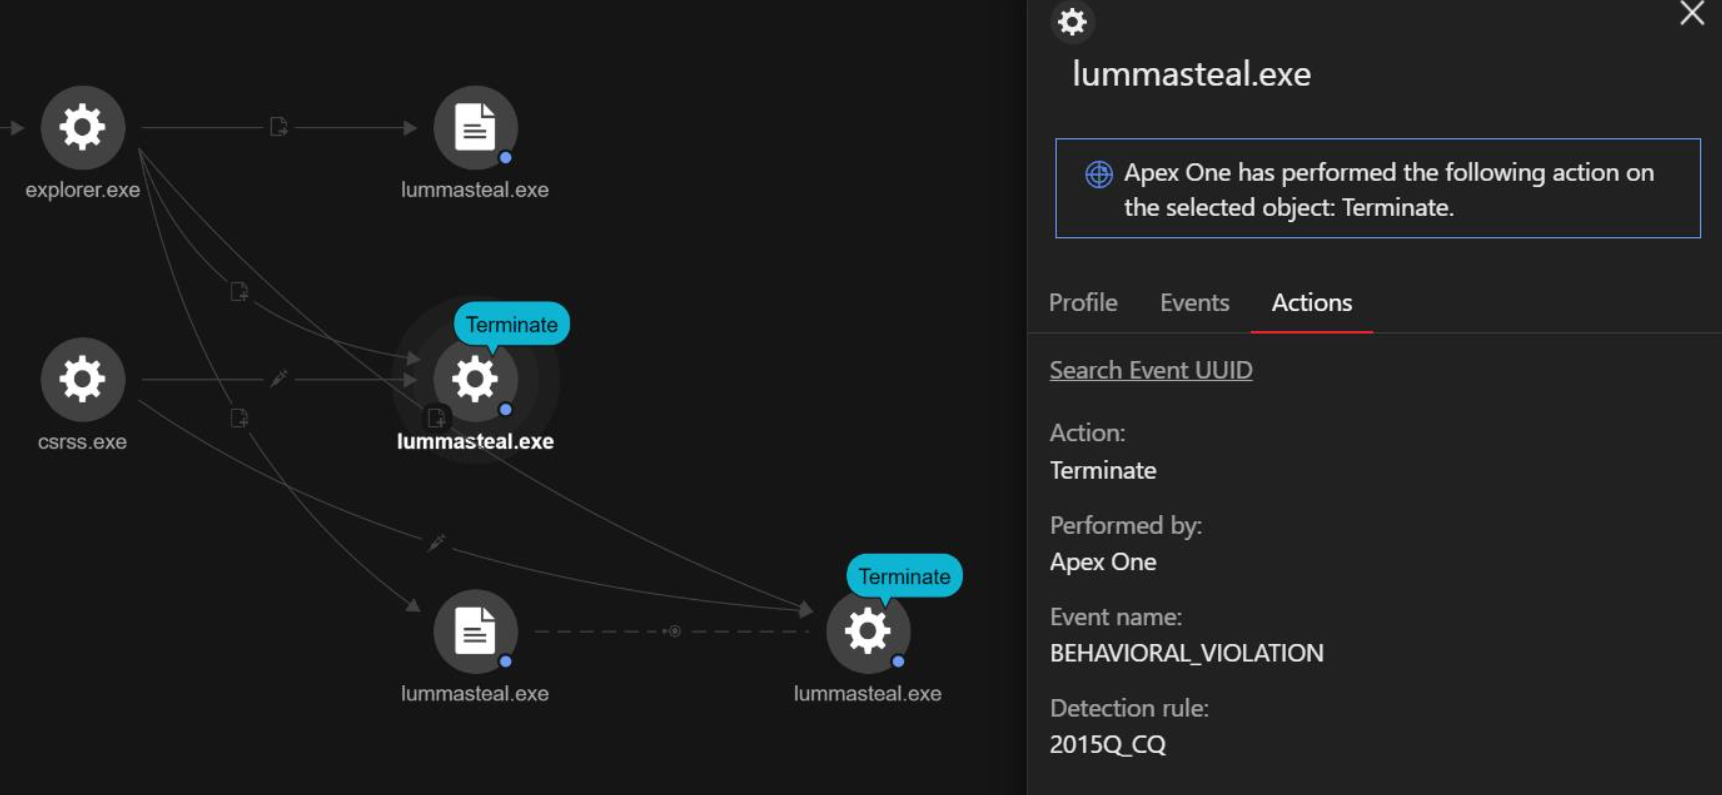Open the Search Event UUID link
This screenshot has height=795, width=1722.
point(1151,370)
